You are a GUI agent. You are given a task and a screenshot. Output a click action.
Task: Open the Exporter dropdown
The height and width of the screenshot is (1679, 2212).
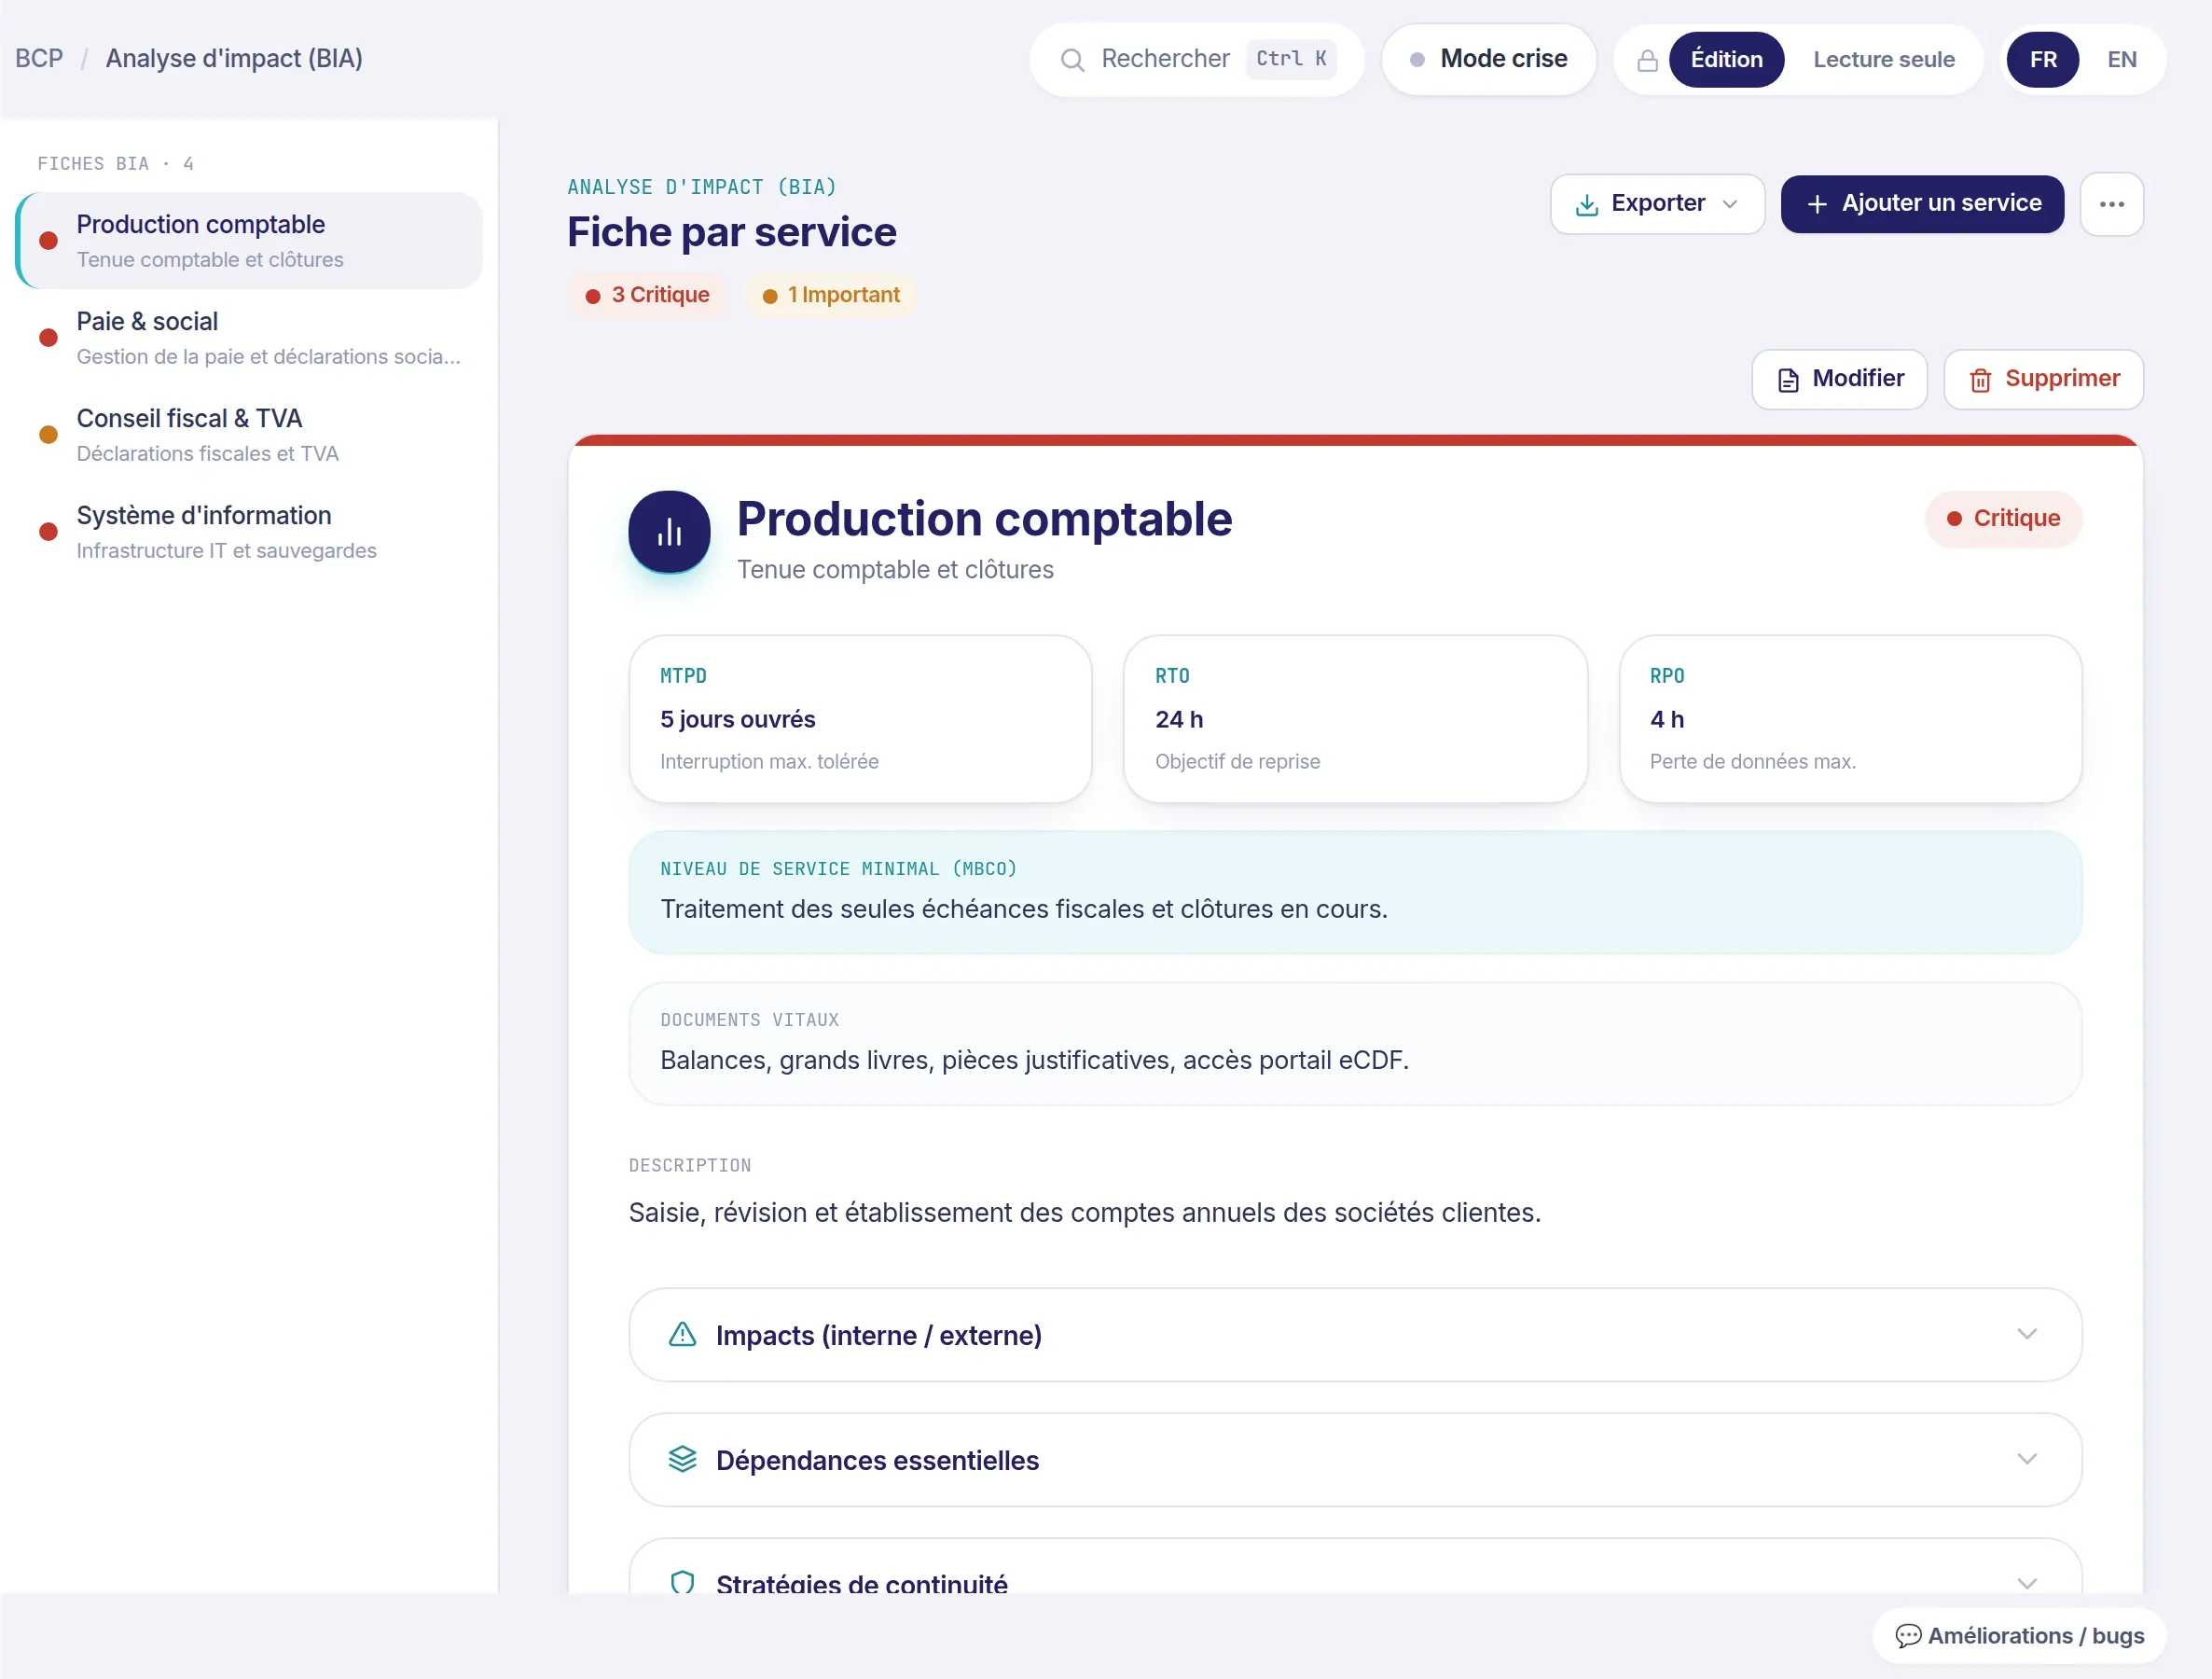pyautogui.click(x=1657, y=204)
